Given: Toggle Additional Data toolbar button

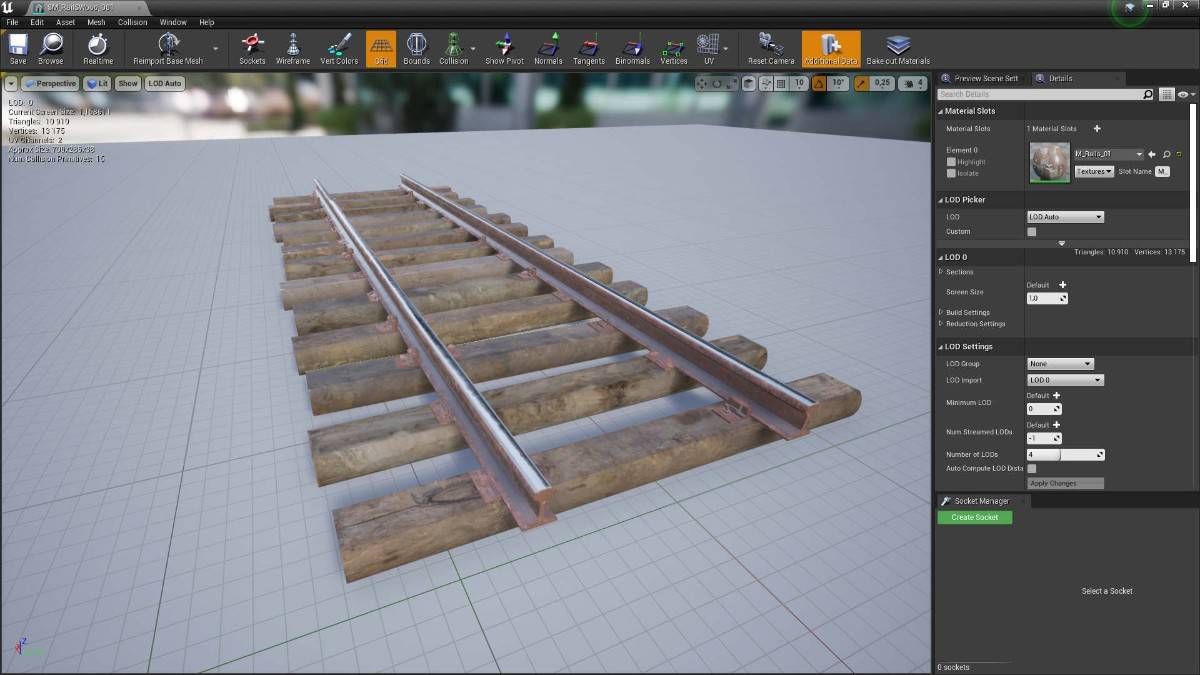Looking at the screenshot, I should pos(831,49).
